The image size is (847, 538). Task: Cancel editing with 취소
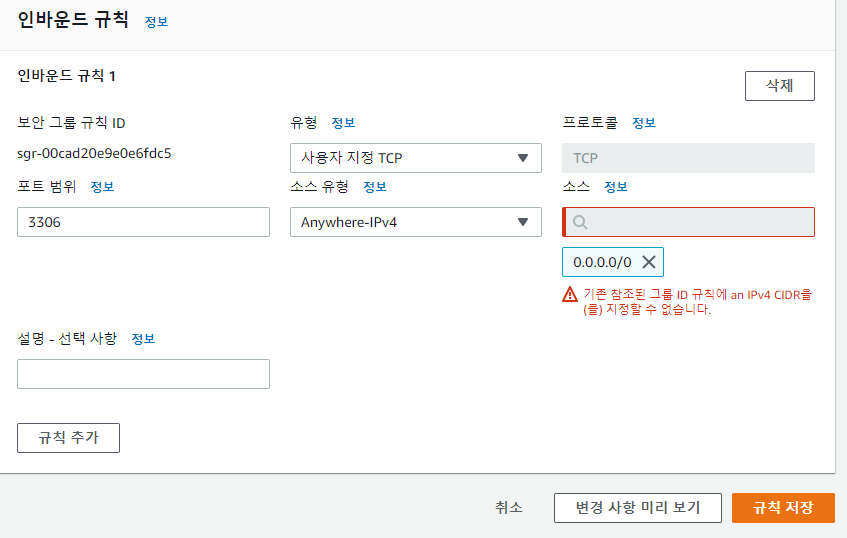(x=509, y=508)
